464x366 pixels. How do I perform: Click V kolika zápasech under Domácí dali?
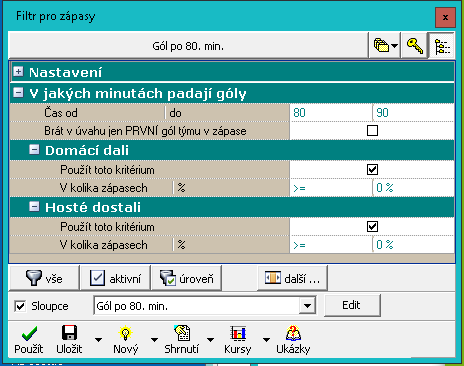tap(104, 188)
